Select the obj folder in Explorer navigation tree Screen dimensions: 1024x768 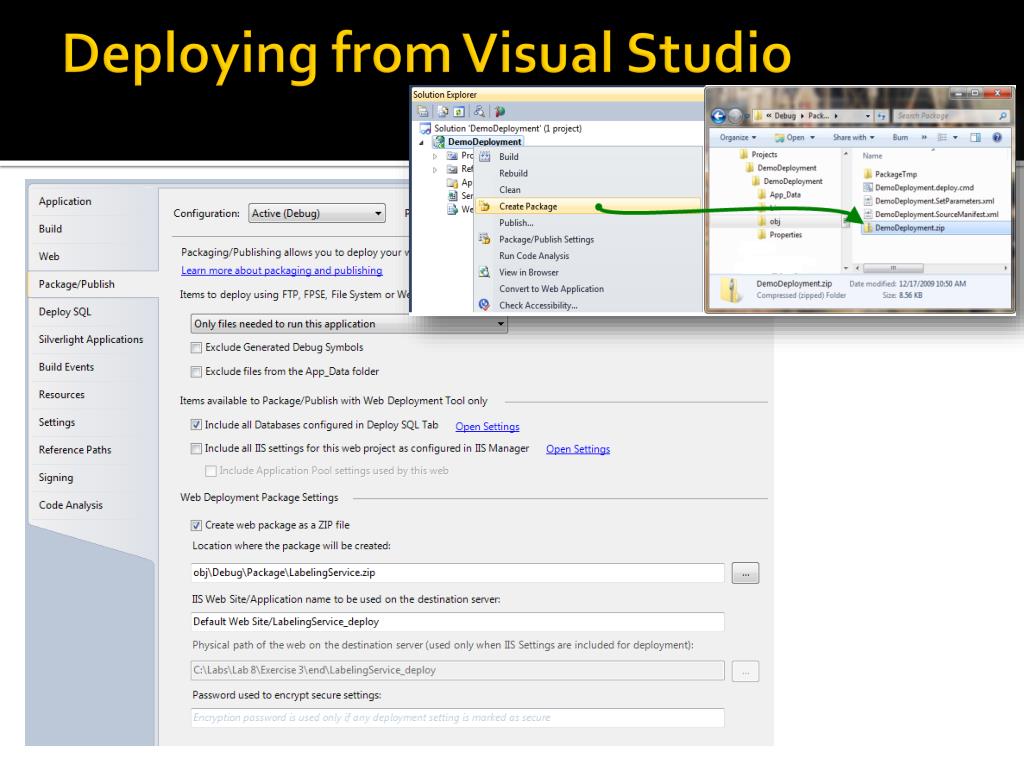tap(775, 221)
